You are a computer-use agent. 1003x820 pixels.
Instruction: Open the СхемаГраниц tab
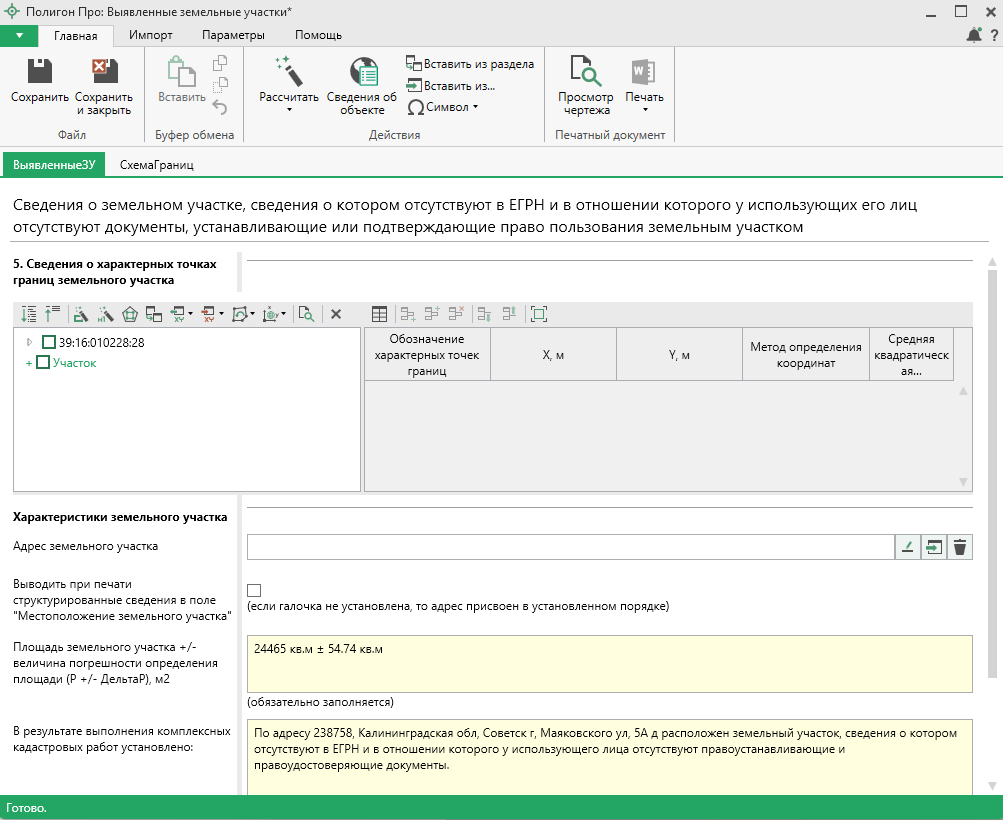coord(156,164)
